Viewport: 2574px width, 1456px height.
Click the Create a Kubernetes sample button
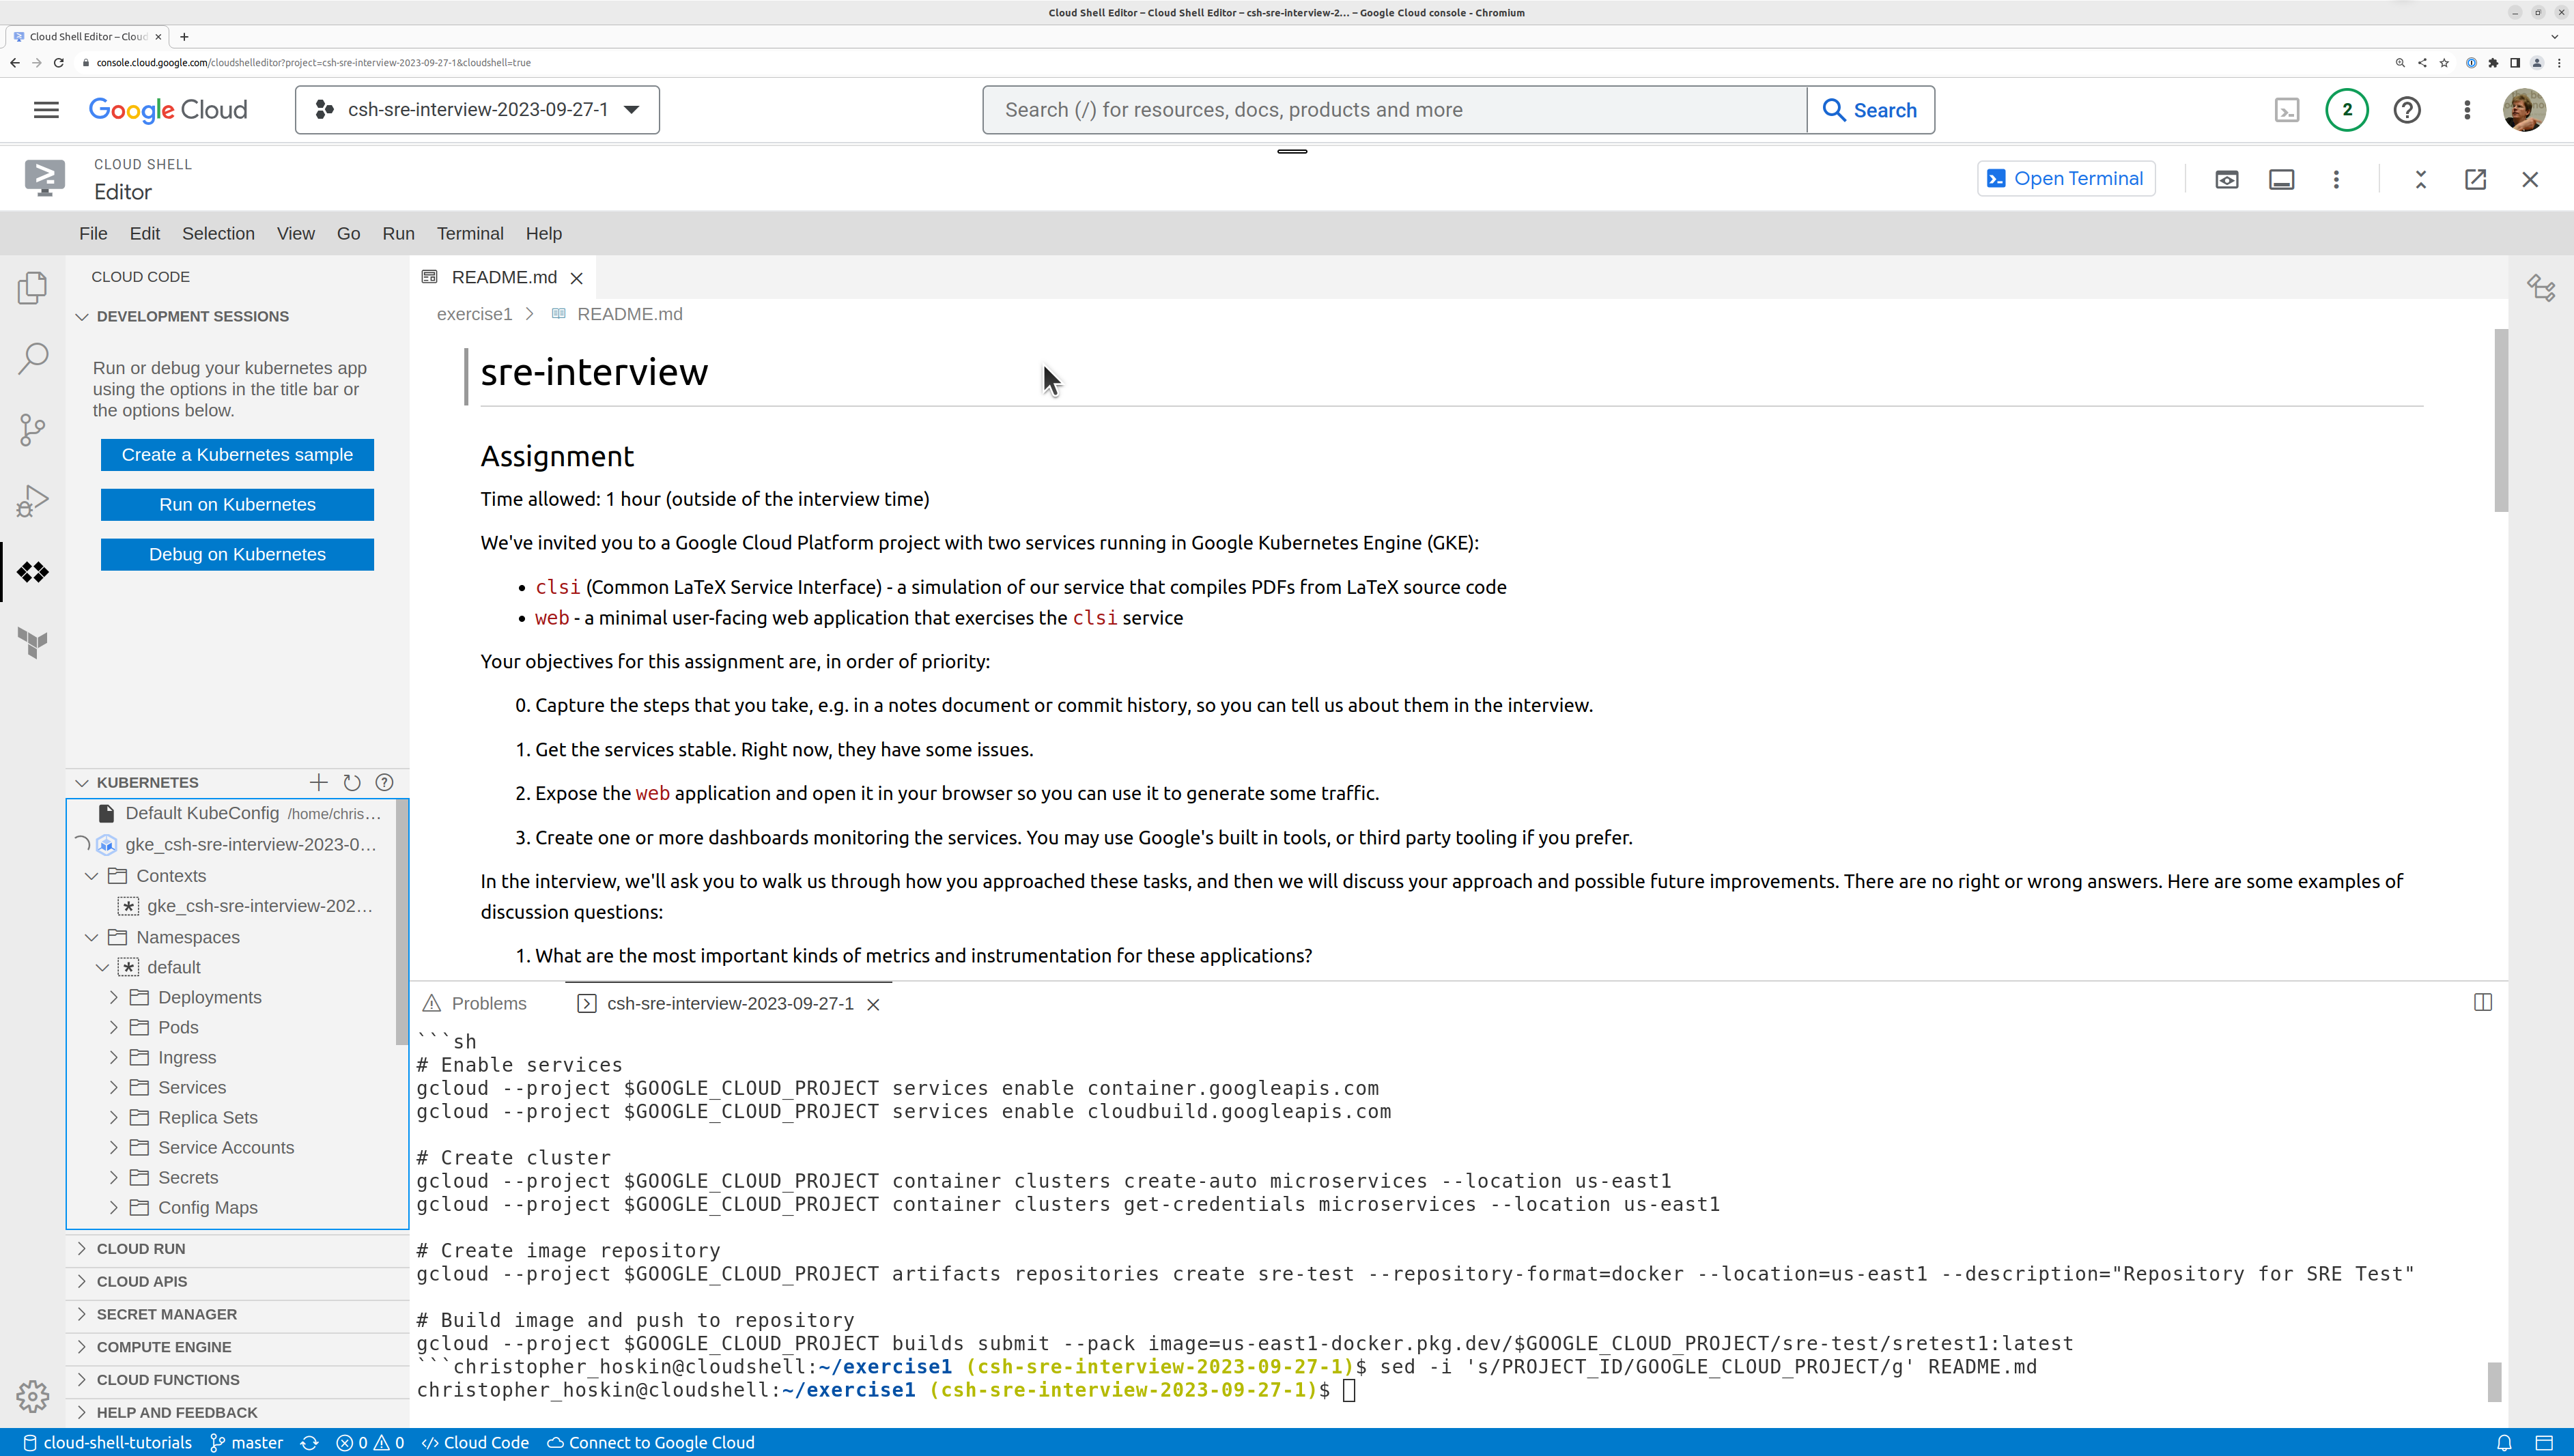pos(237,454)
